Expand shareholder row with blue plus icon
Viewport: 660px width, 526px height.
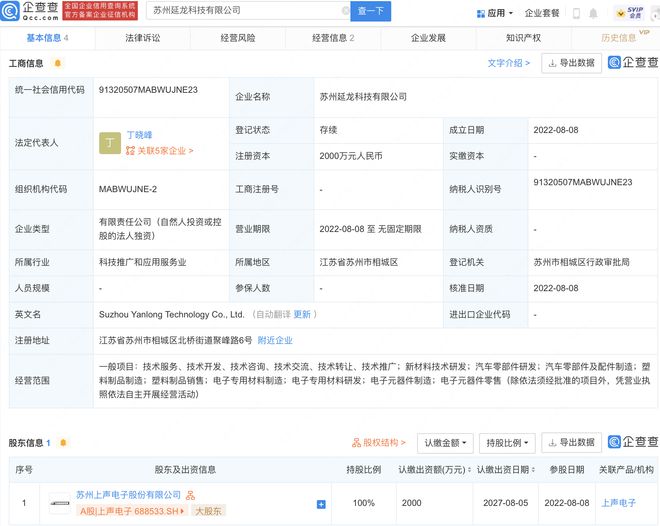321,504
